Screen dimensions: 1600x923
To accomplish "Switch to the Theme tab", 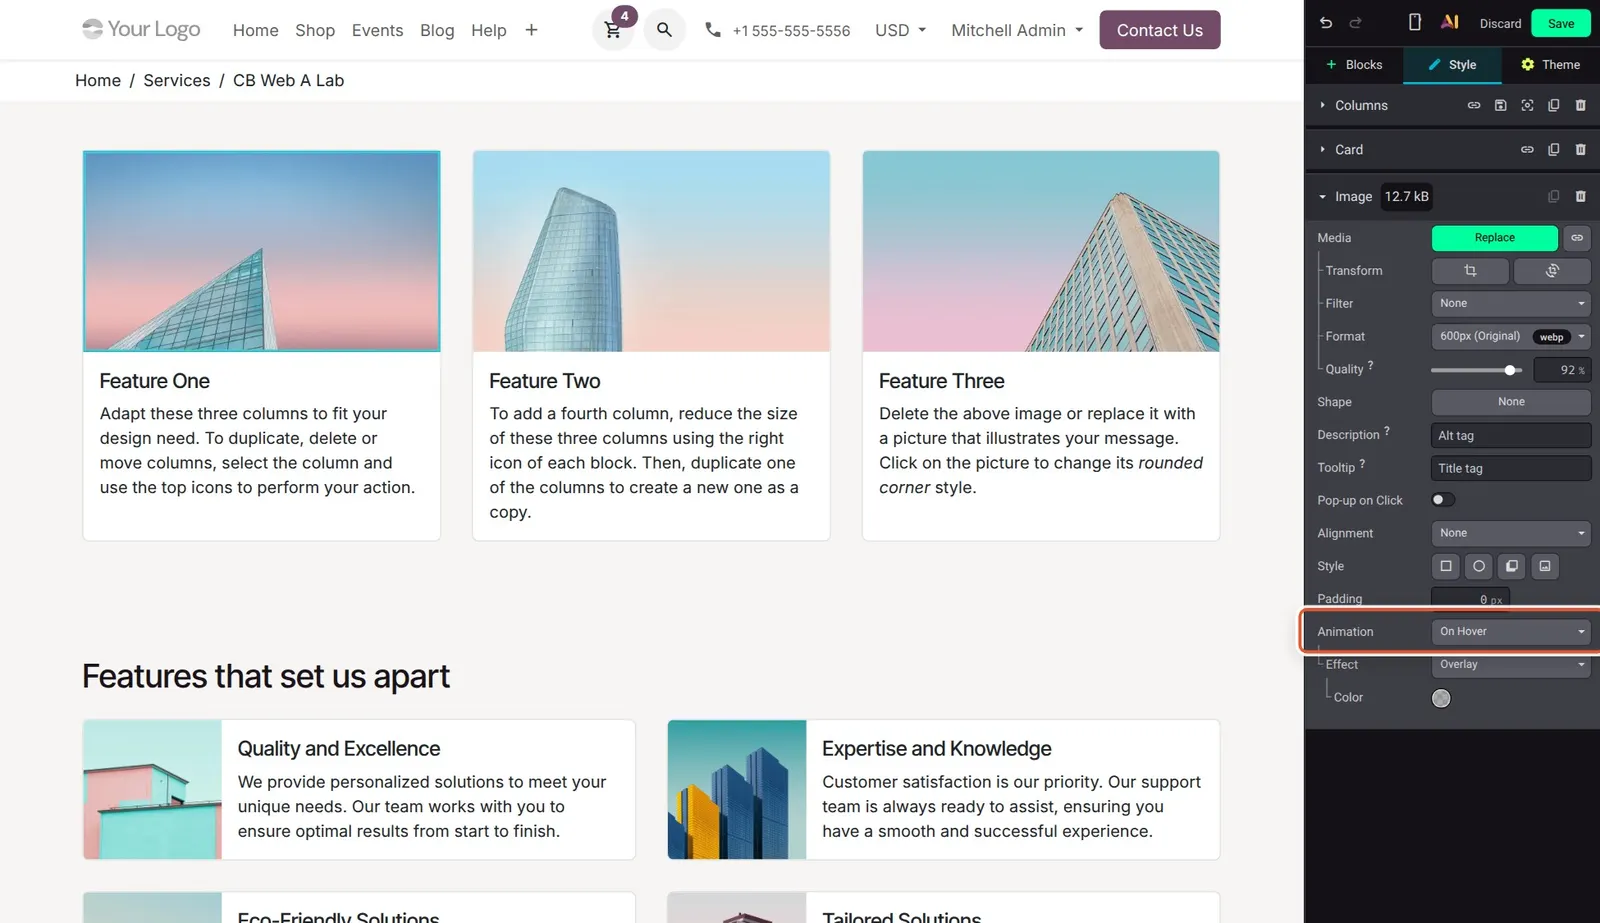I will 1551,65.
